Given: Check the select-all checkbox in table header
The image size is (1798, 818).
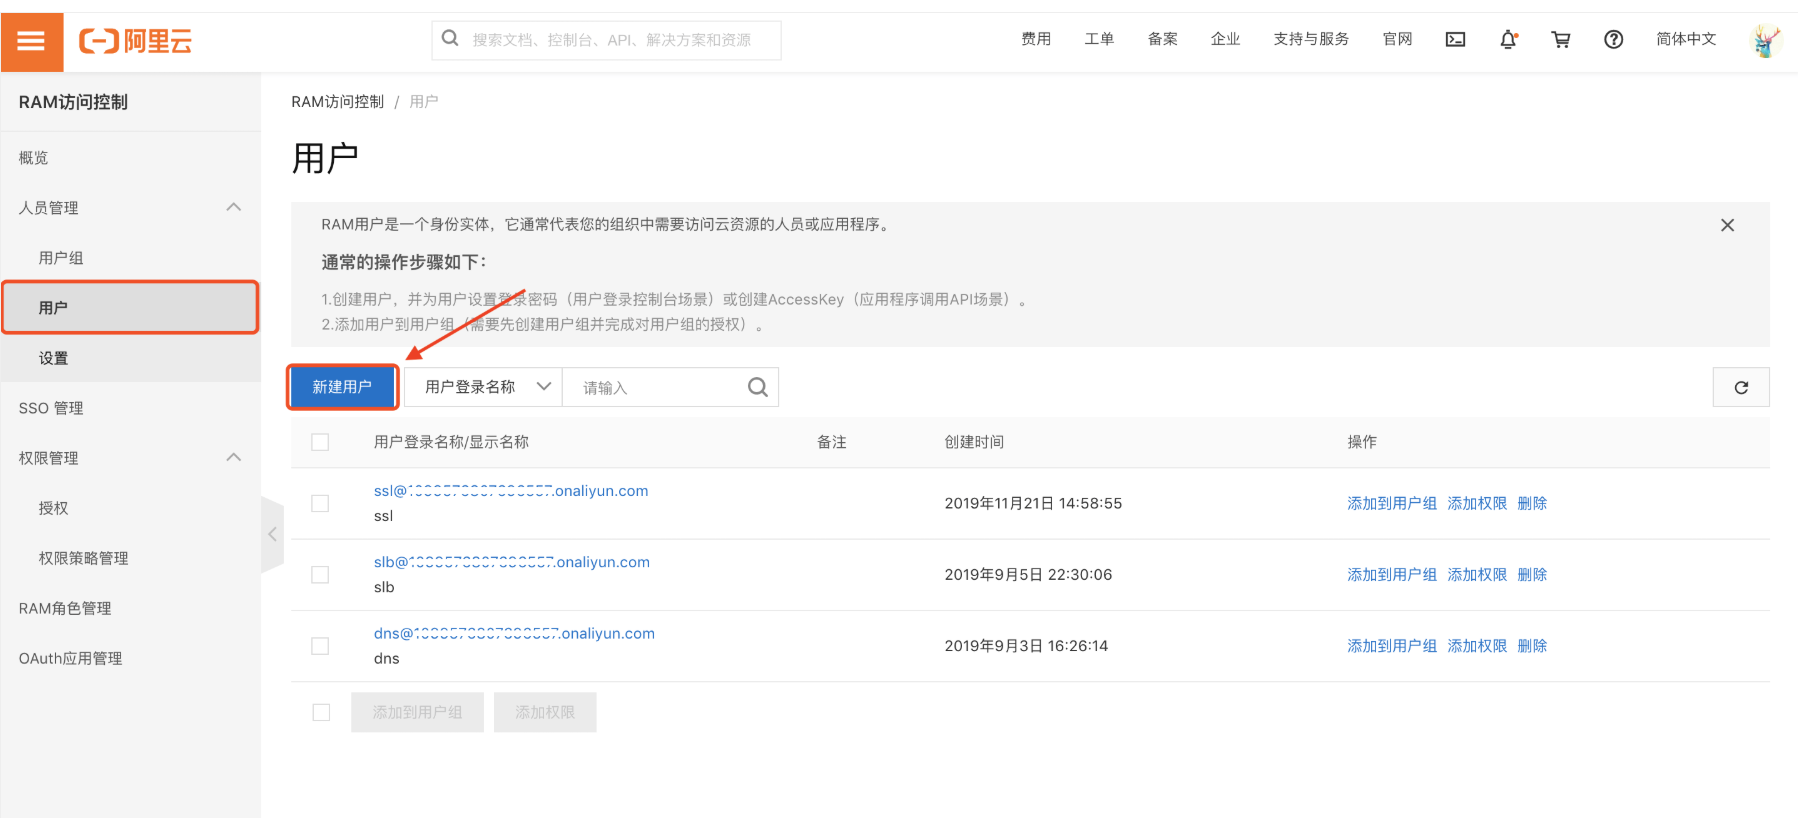Looking at the screenshot, I should point(320,442).
